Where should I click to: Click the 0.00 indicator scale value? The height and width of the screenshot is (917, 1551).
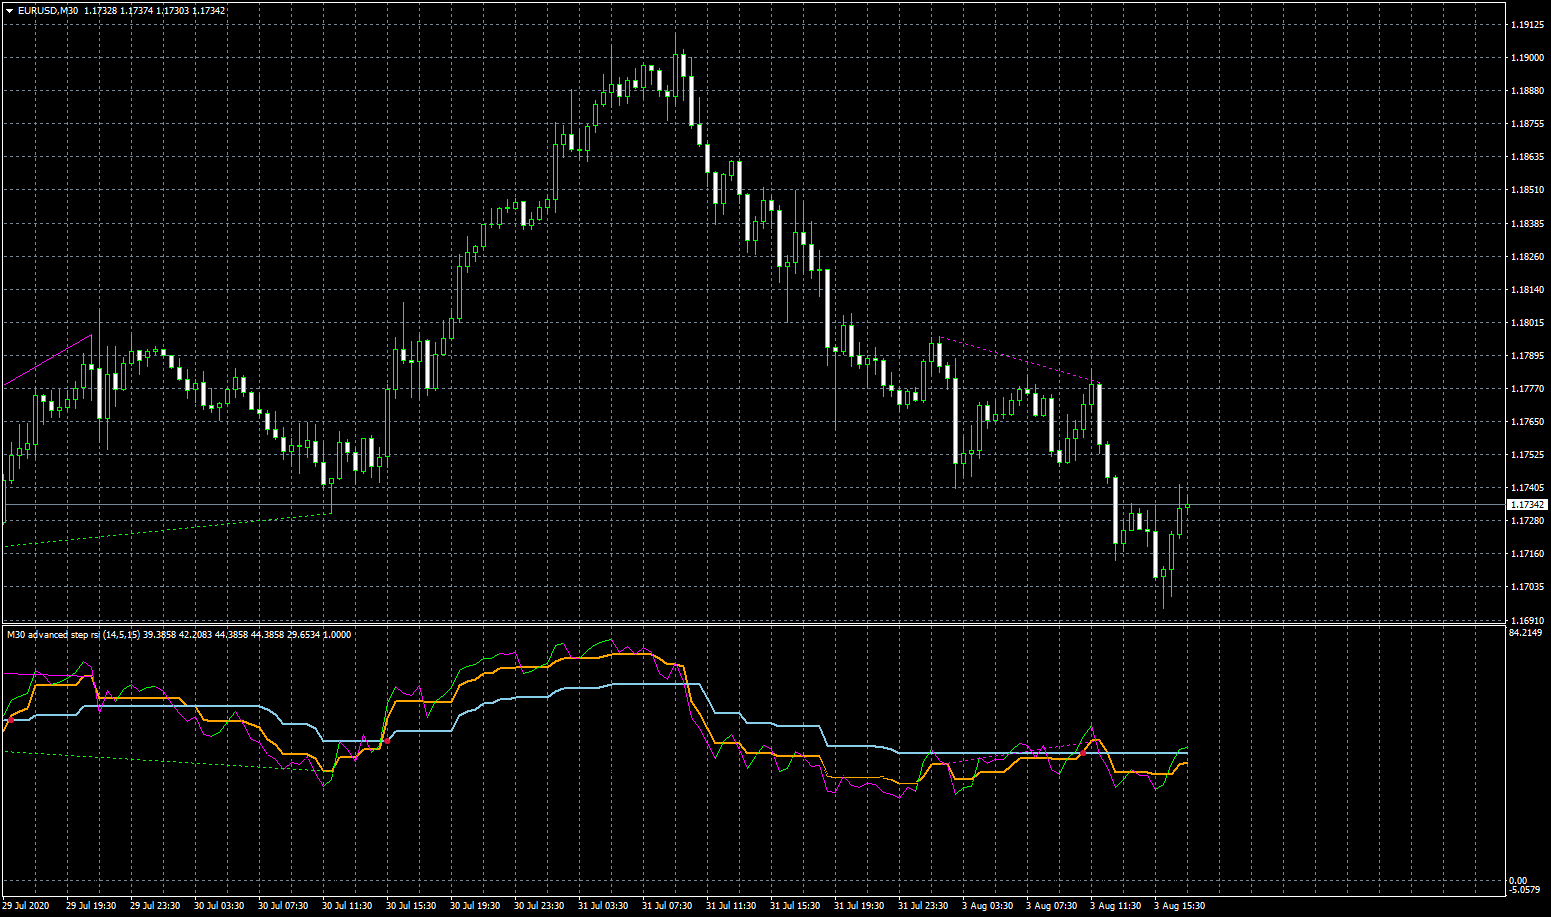pos(1517,881)
